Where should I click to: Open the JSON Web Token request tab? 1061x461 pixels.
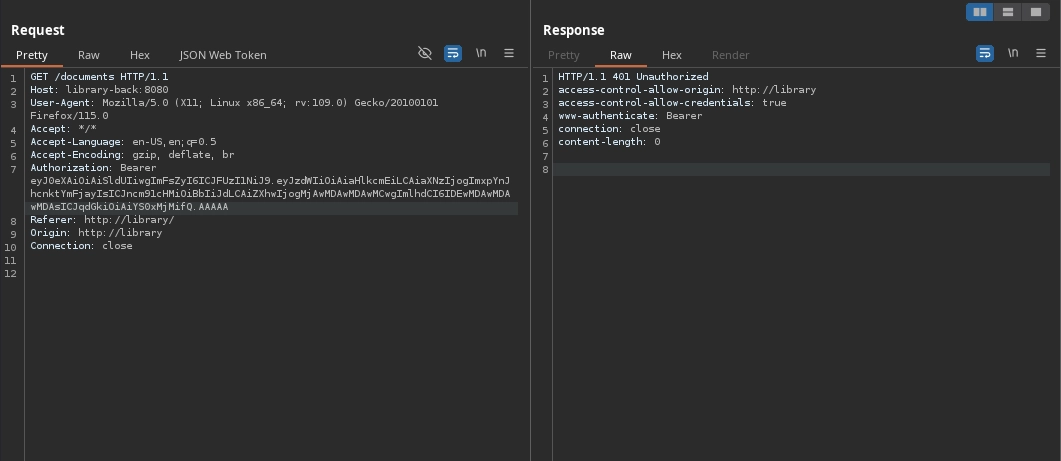223,55
